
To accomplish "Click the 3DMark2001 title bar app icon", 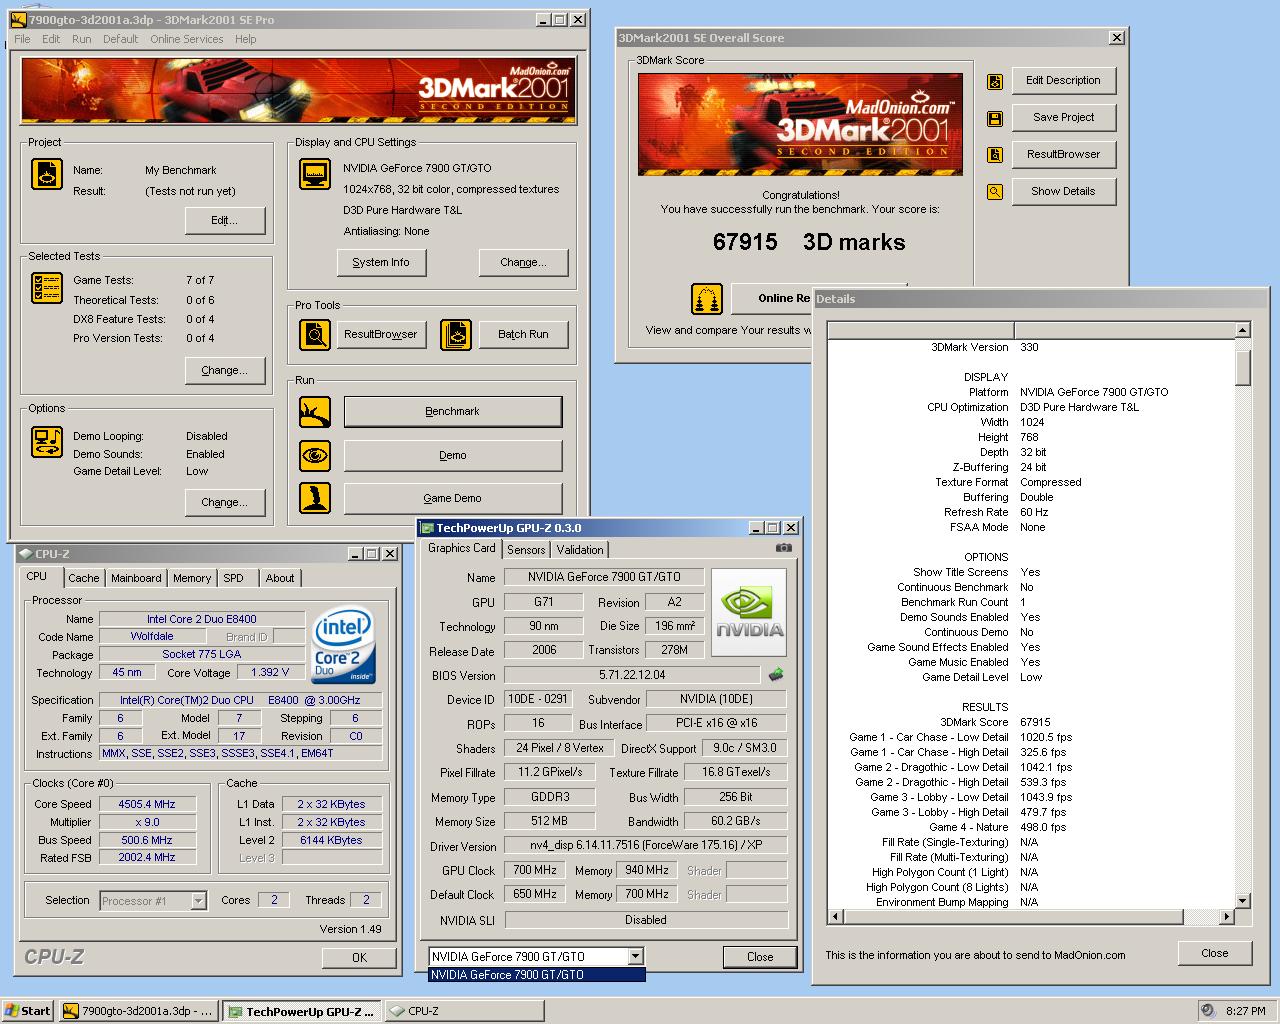I will [18, 19].
